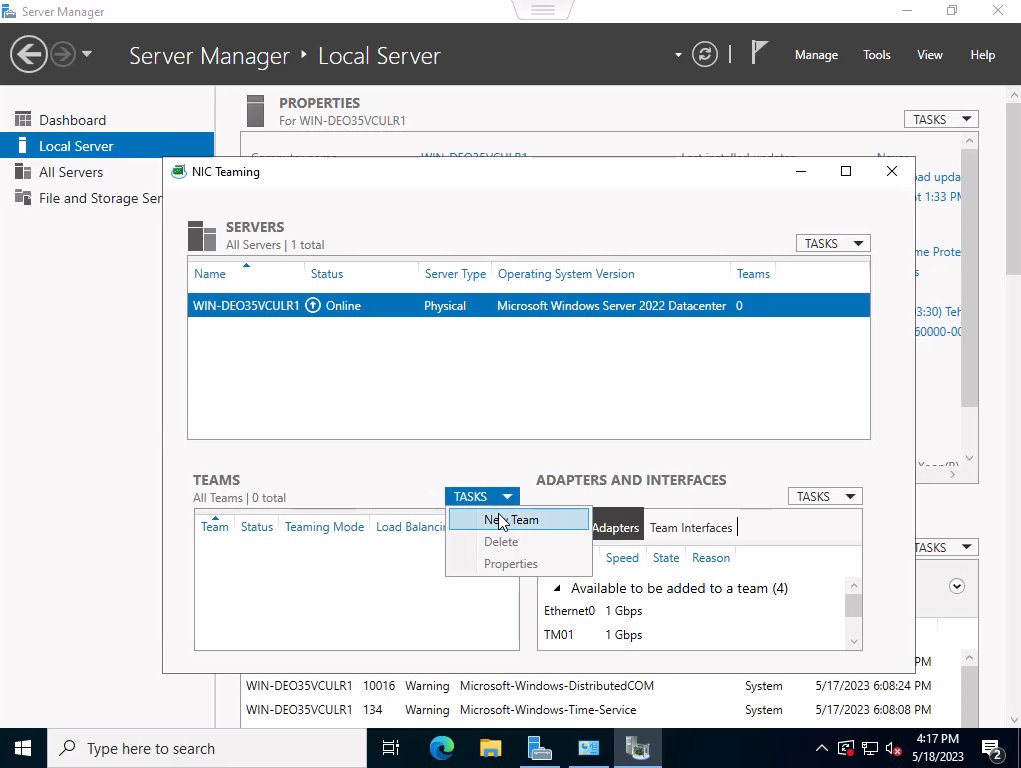The width and height of the screenshot is (1021, 768).
Task: Collapse the Available to be added group
Action: pos(557,588)
